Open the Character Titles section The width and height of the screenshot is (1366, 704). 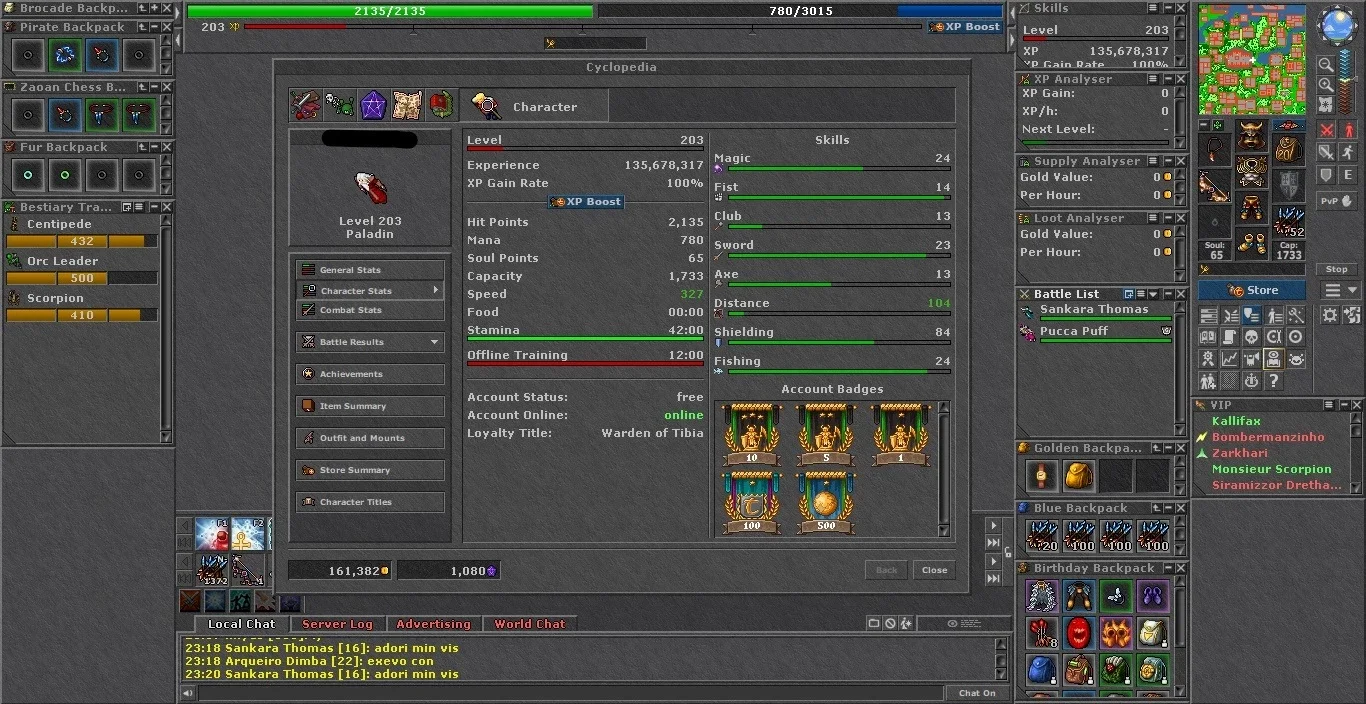tap(370, 502)
